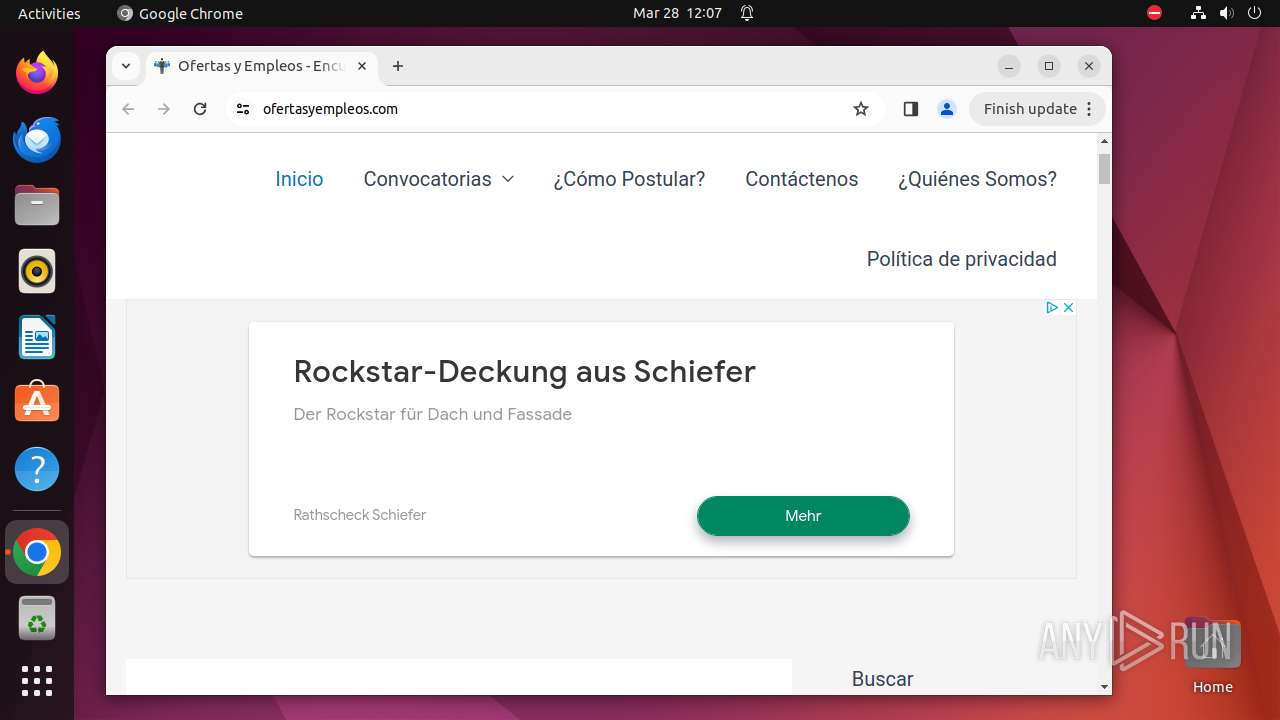
Task: Click the scrollbar down arrow
Action: [x=1104, y=687]
